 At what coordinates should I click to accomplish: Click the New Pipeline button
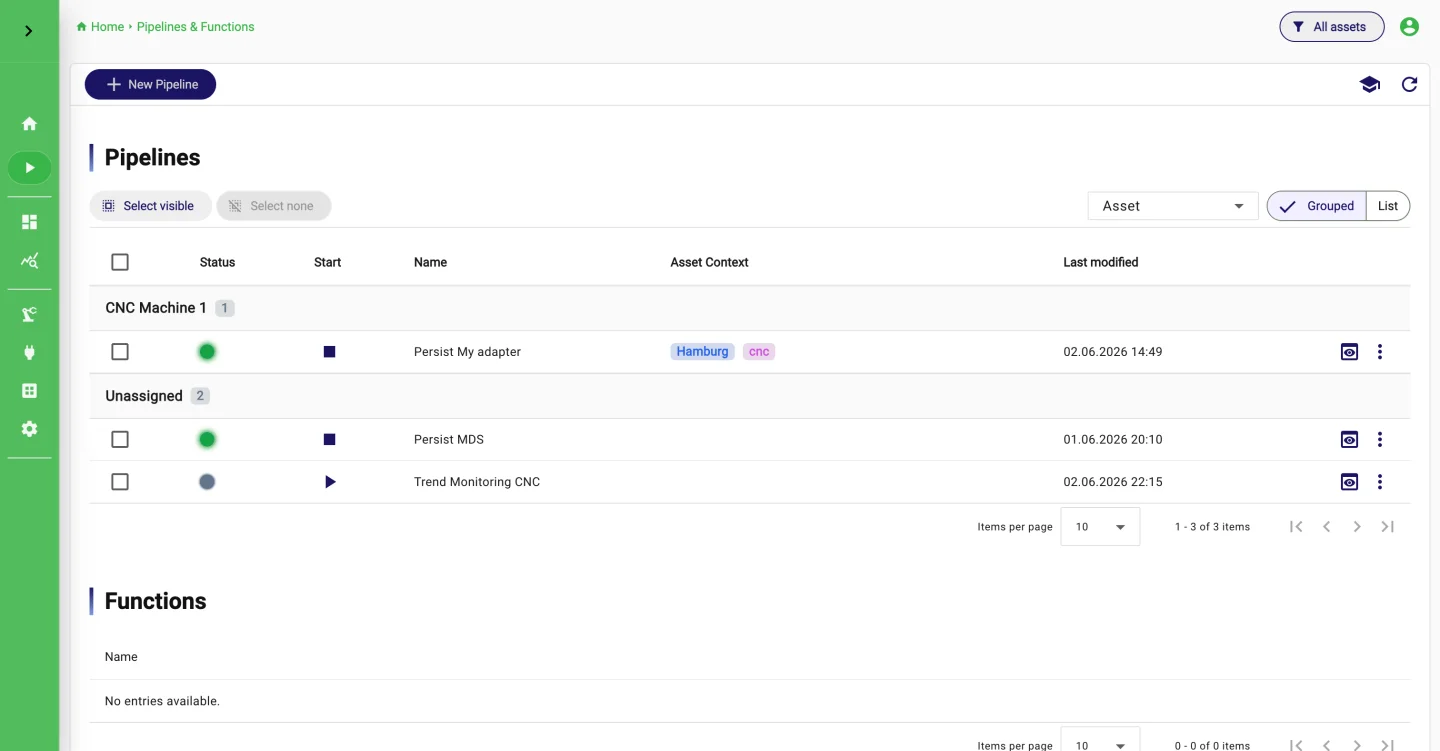tap(150, 85)
